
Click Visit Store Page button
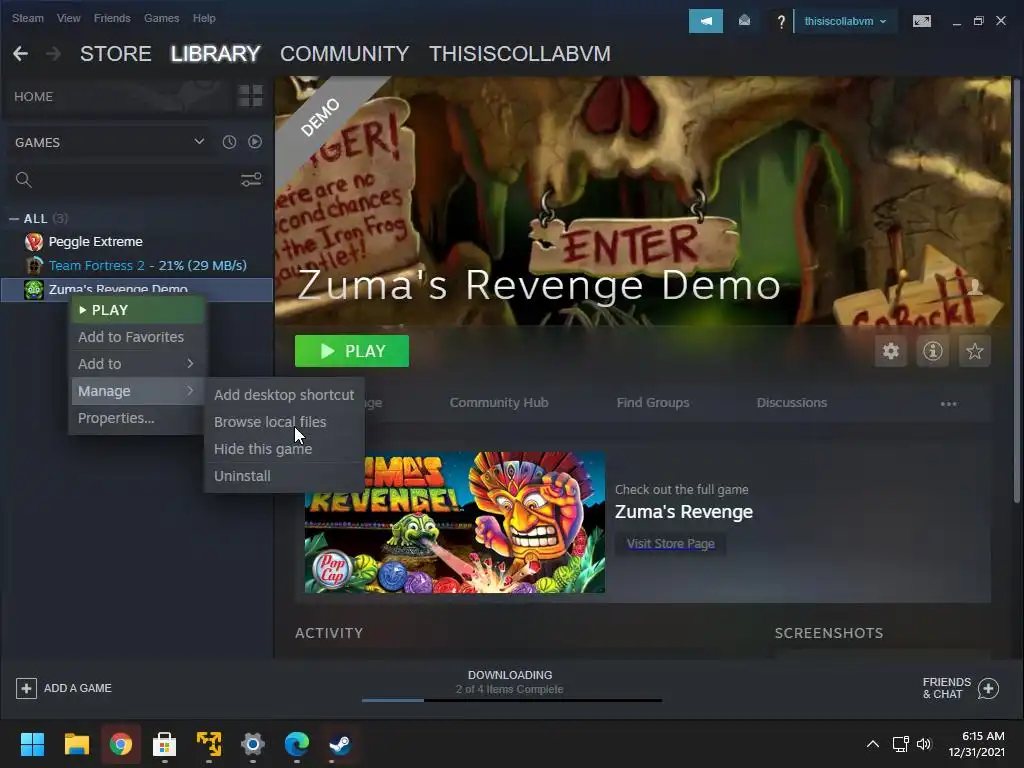click(670, 543)
